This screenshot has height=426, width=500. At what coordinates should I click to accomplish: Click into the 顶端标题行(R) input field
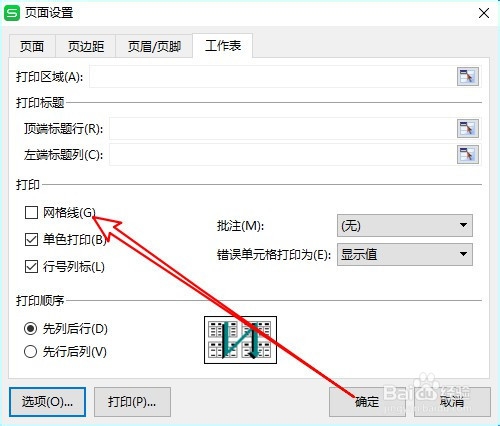coord(283,128)
